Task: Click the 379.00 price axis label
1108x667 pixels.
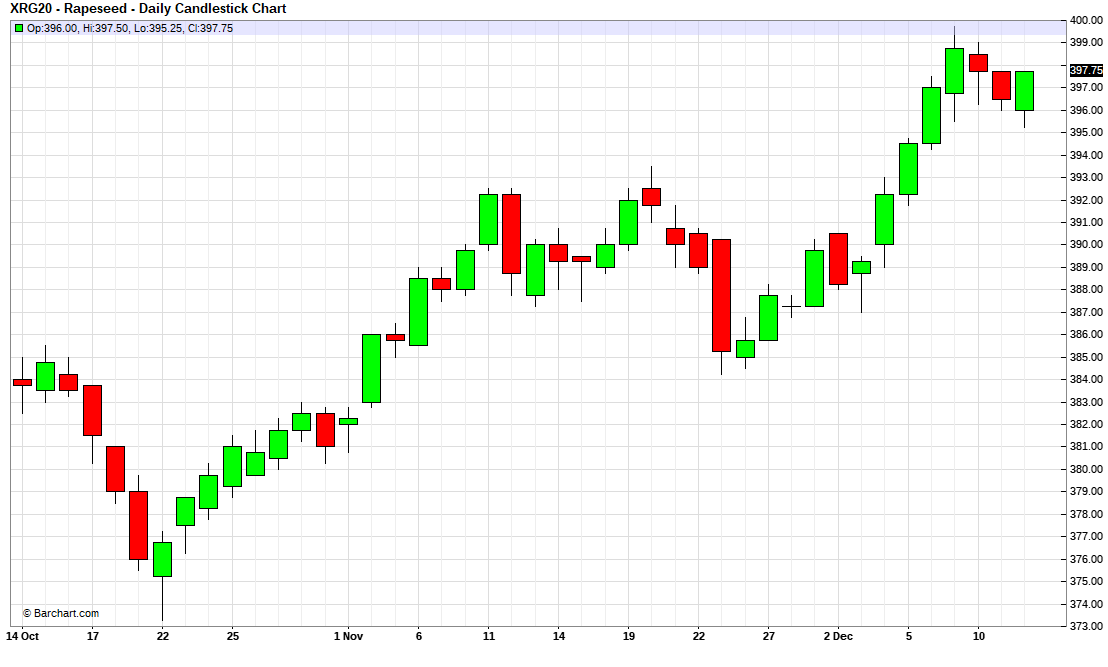Action: [x=1086, y=491]
